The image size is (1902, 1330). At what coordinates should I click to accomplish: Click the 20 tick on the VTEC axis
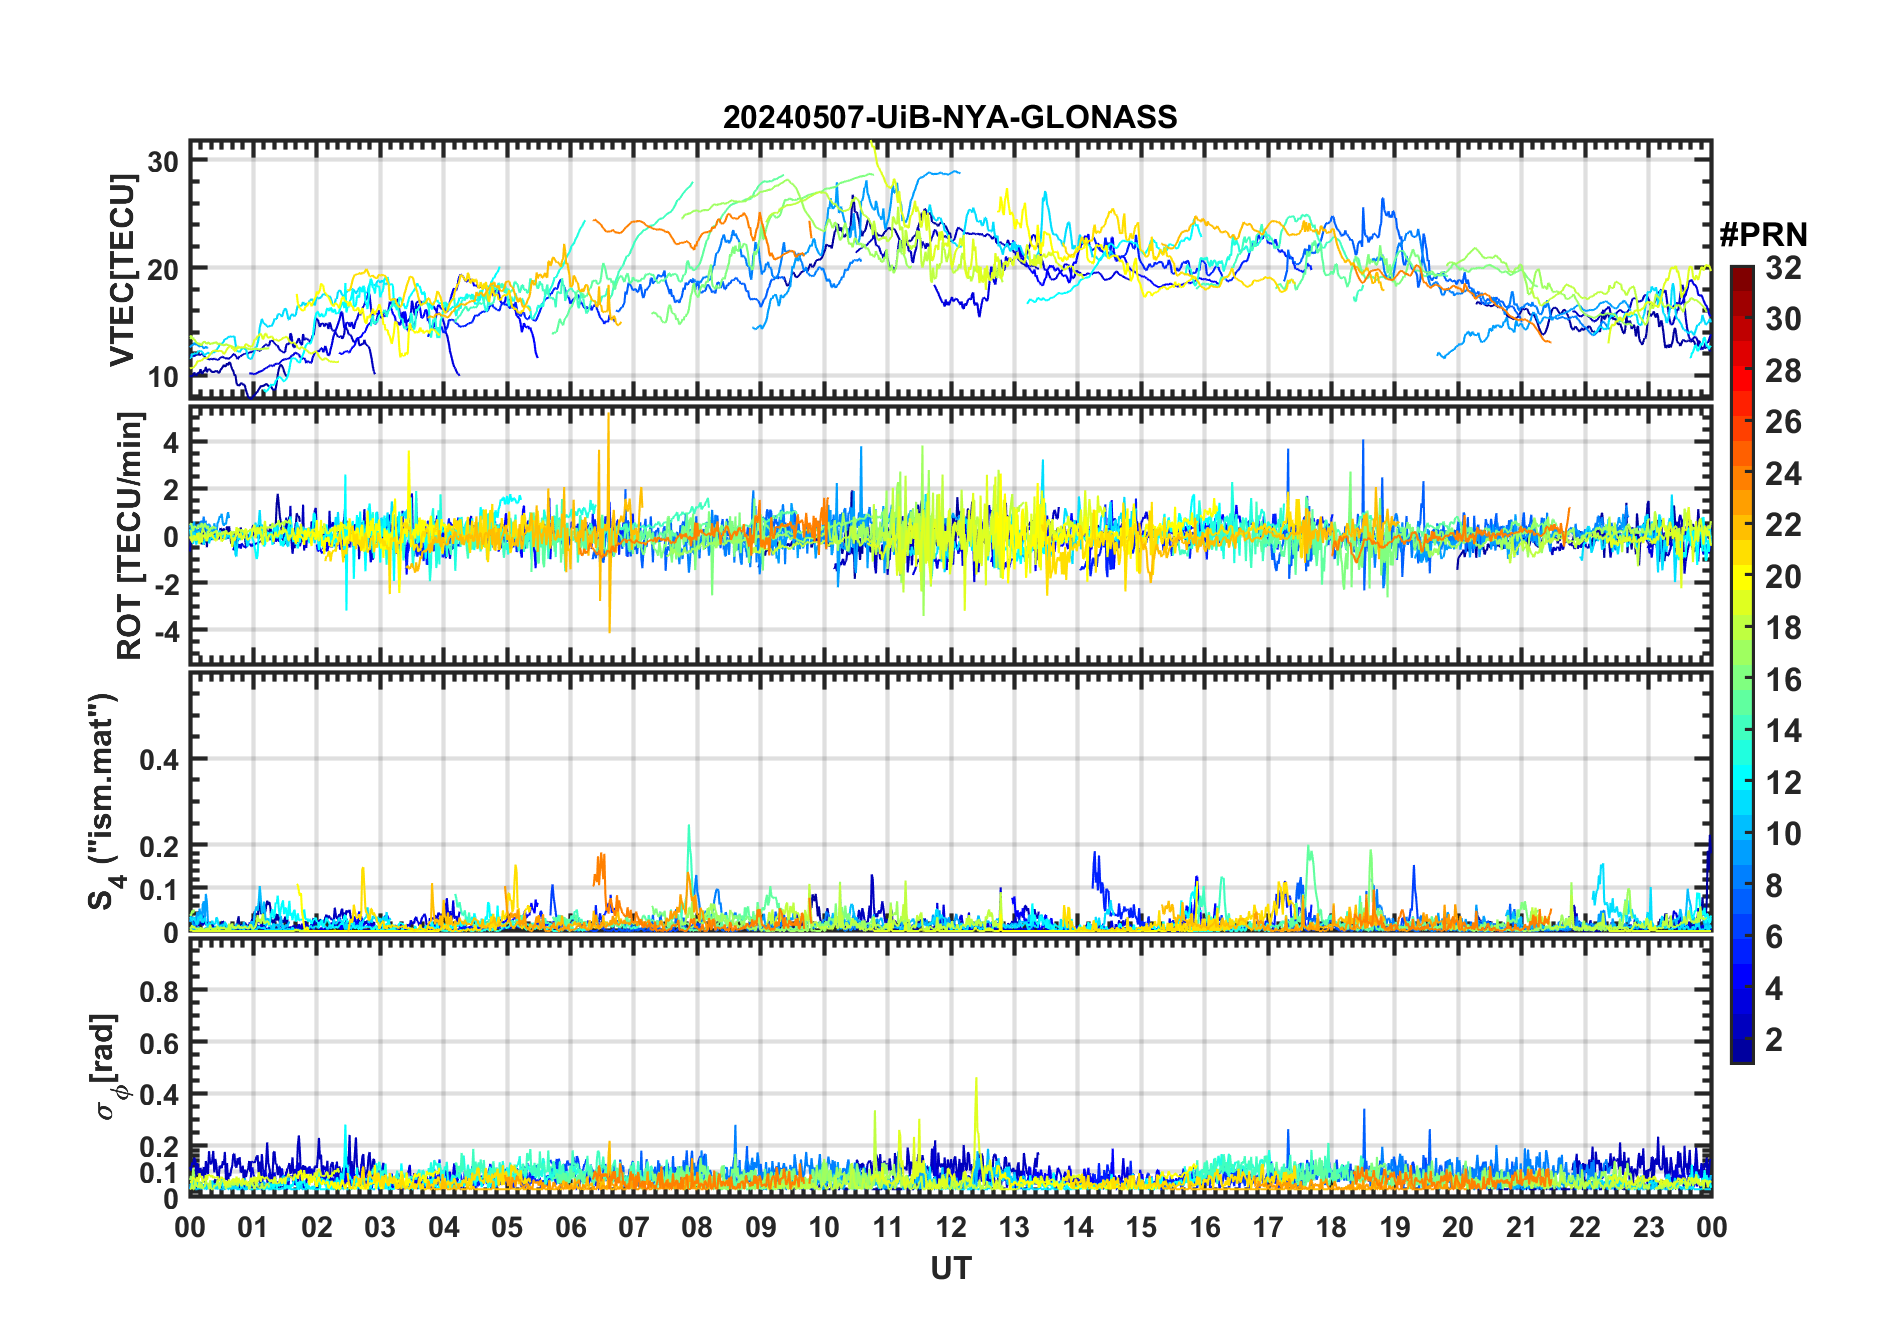[164, 269]
